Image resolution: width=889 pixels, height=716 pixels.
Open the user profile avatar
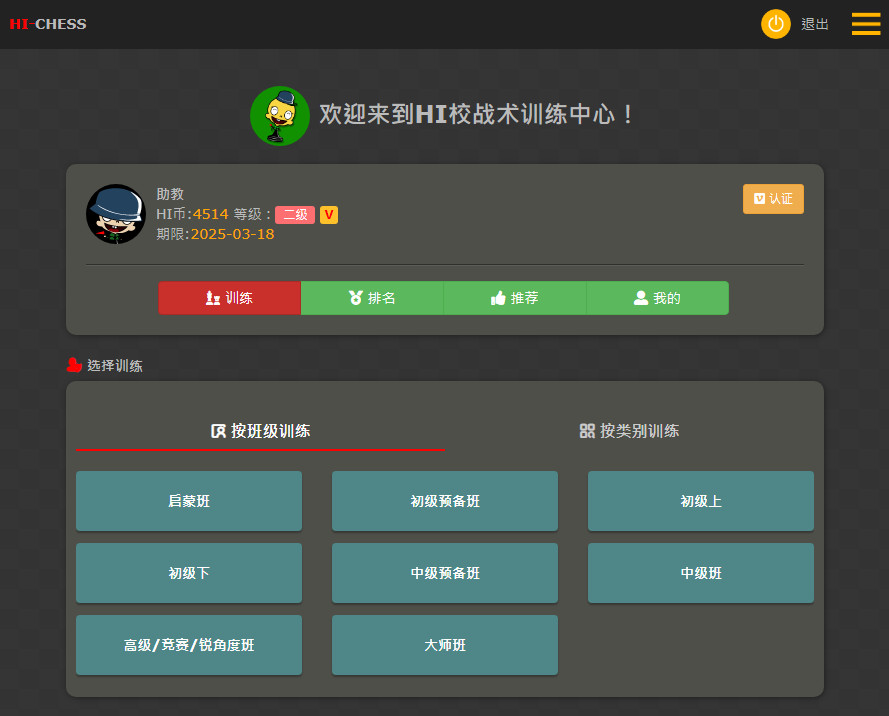point(116,214)
